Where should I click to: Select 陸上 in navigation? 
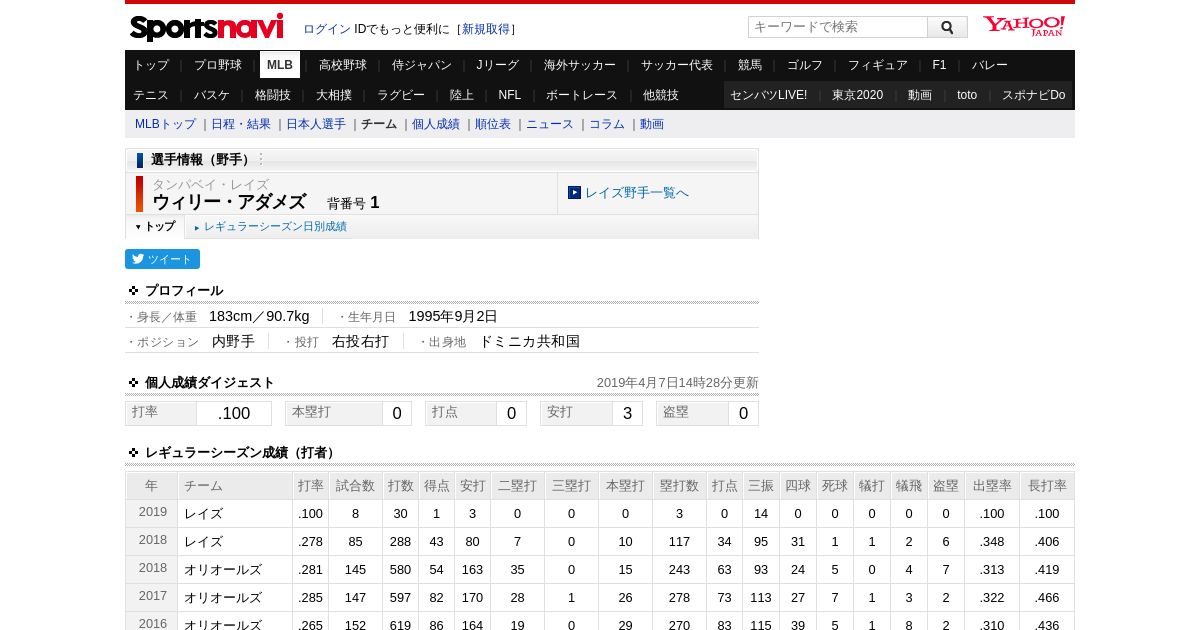click(462, 95)
